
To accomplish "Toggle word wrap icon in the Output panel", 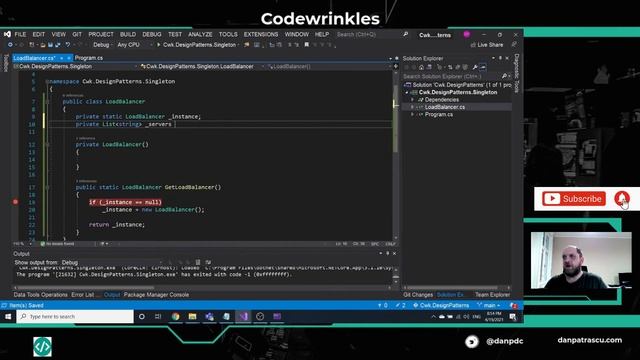I will [x=208, y=262].
